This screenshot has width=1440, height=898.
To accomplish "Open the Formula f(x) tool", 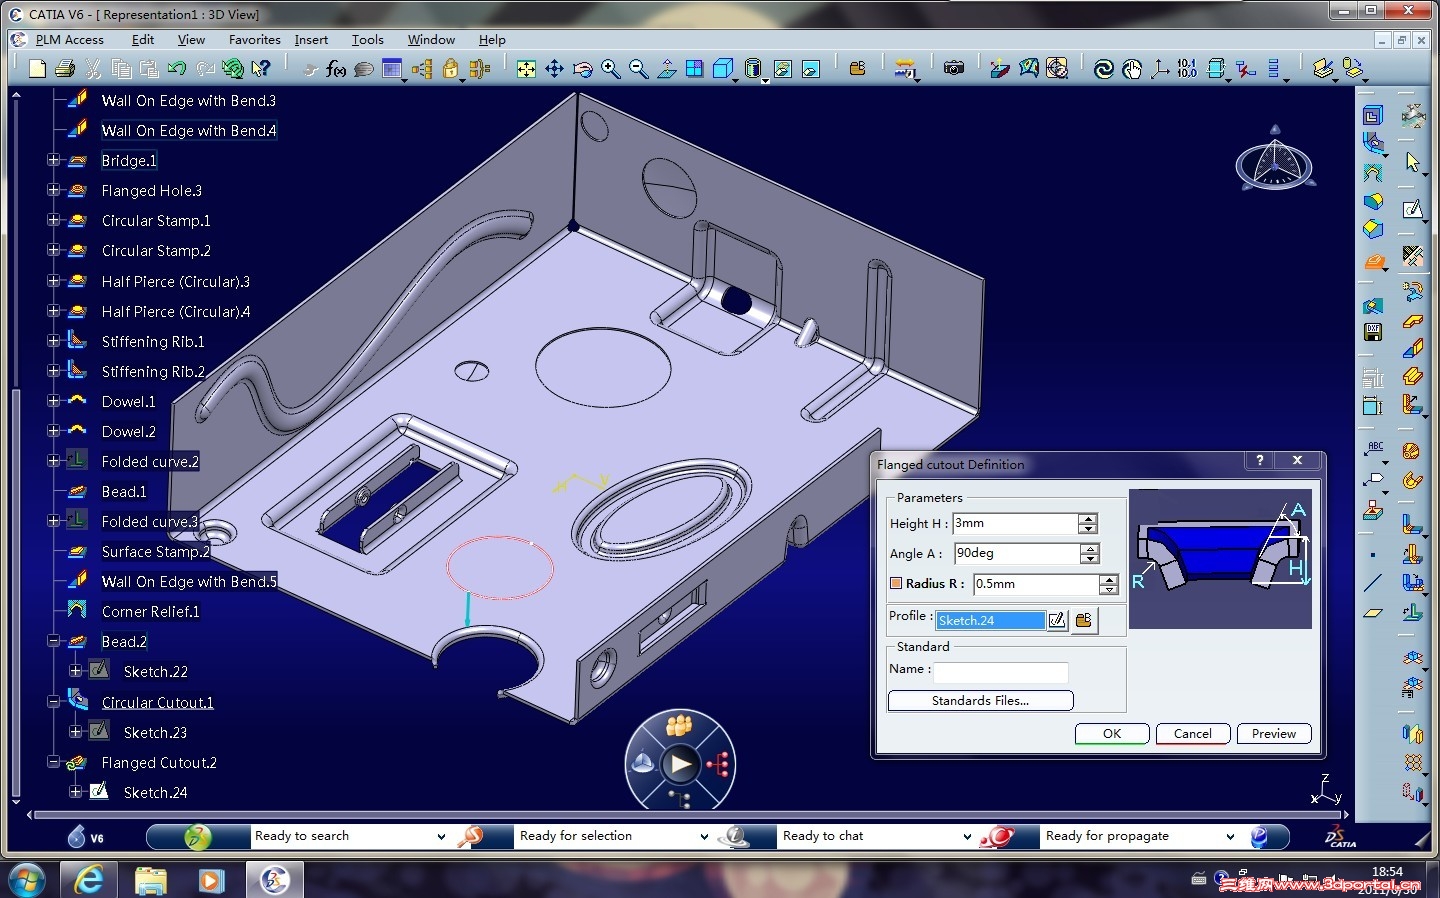I will pyautogui.click(x=336, y=69).
